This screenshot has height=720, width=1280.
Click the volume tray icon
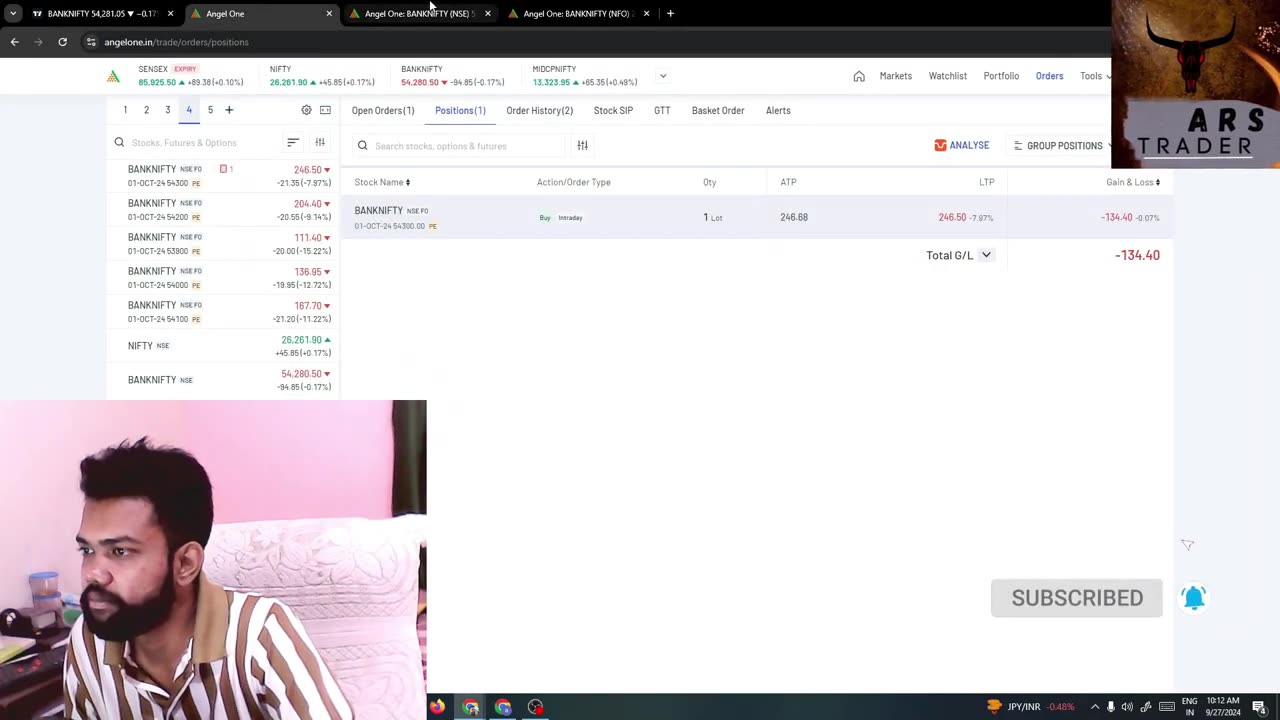coord(1127,707)
